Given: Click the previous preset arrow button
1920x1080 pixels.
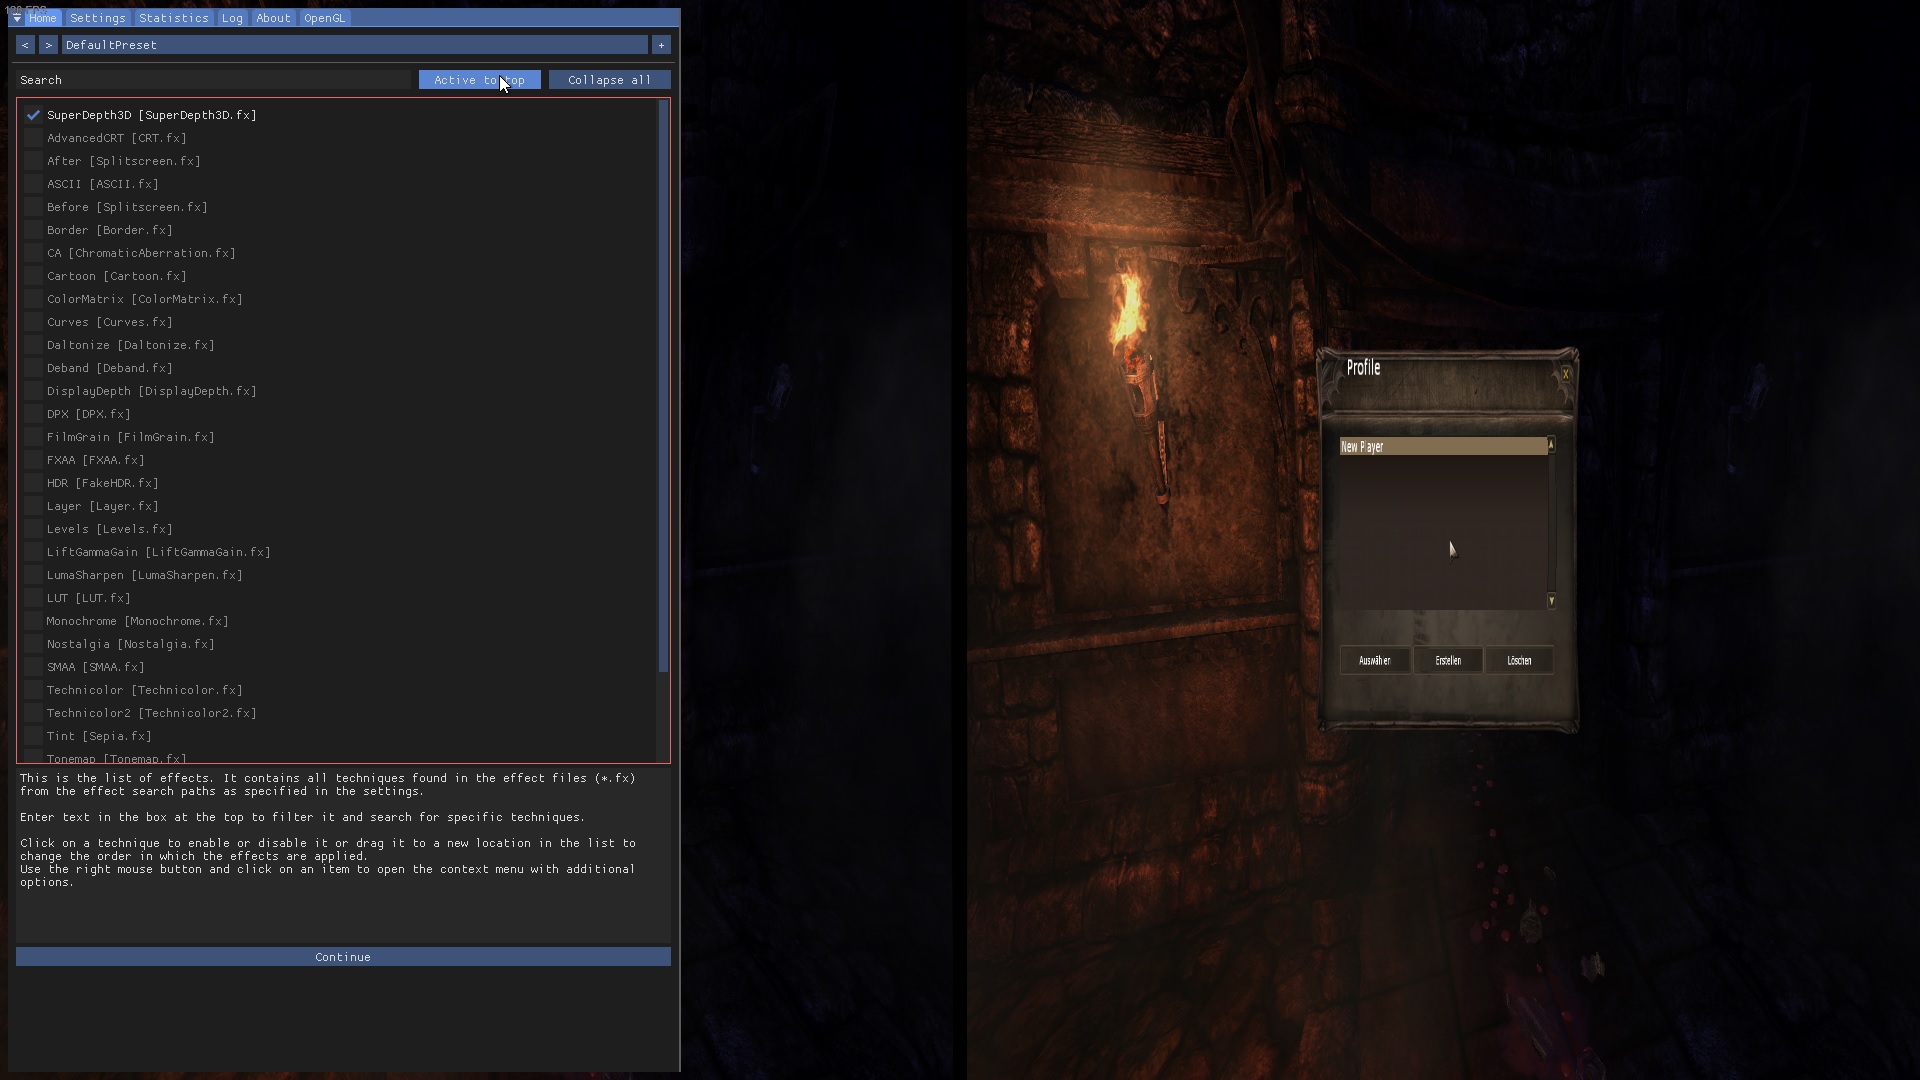Looking at the screenshot, I should [25, 45].
